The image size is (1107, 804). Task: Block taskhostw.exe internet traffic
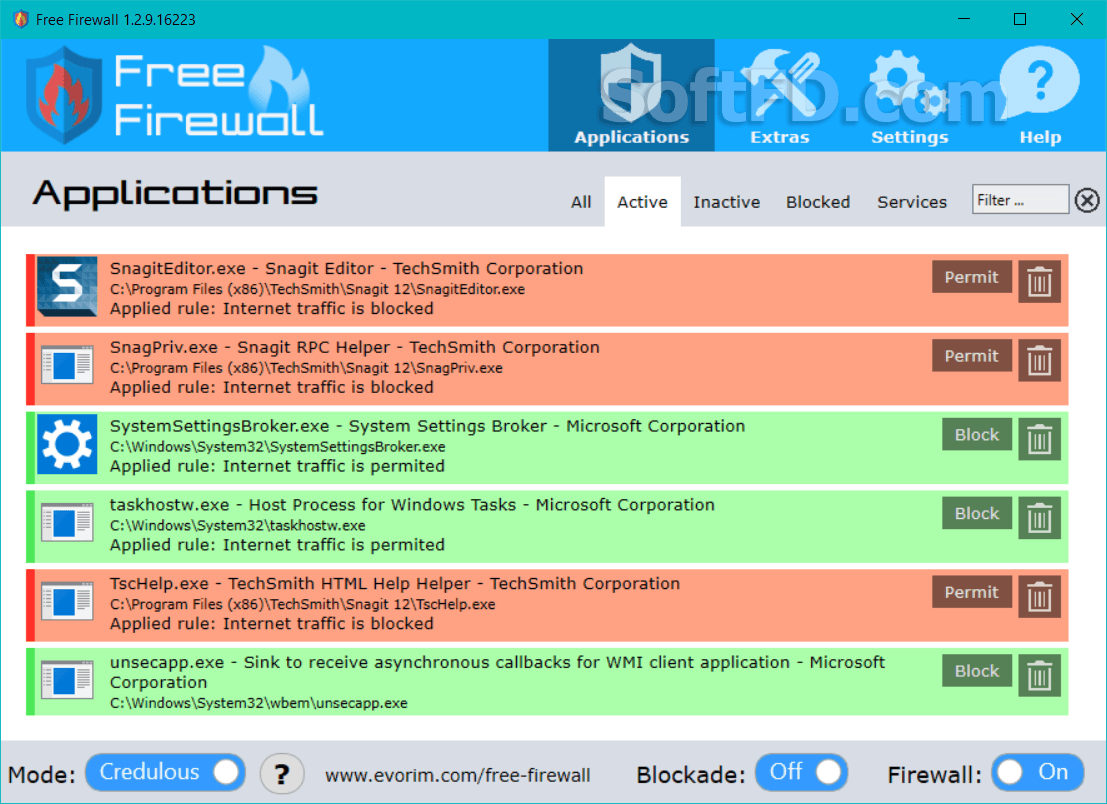point(976,513)
